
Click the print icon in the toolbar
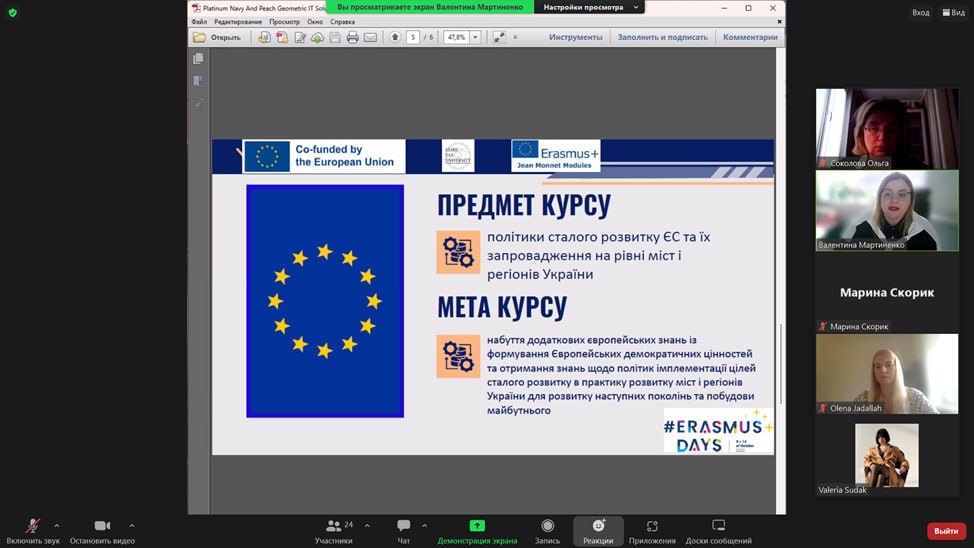pos(352,37)
